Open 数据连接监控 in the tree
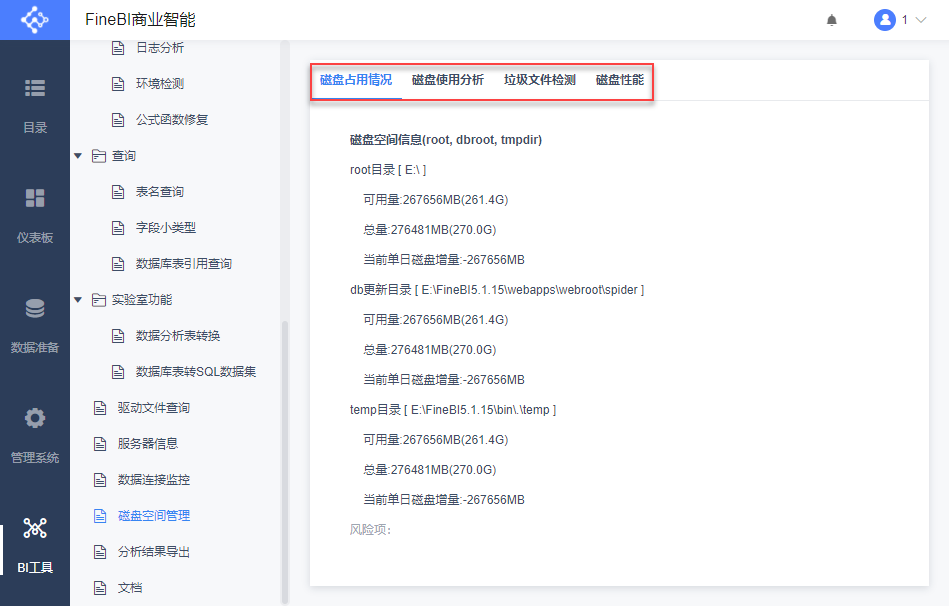Screen dimensions: 949x606 [154, 480]
